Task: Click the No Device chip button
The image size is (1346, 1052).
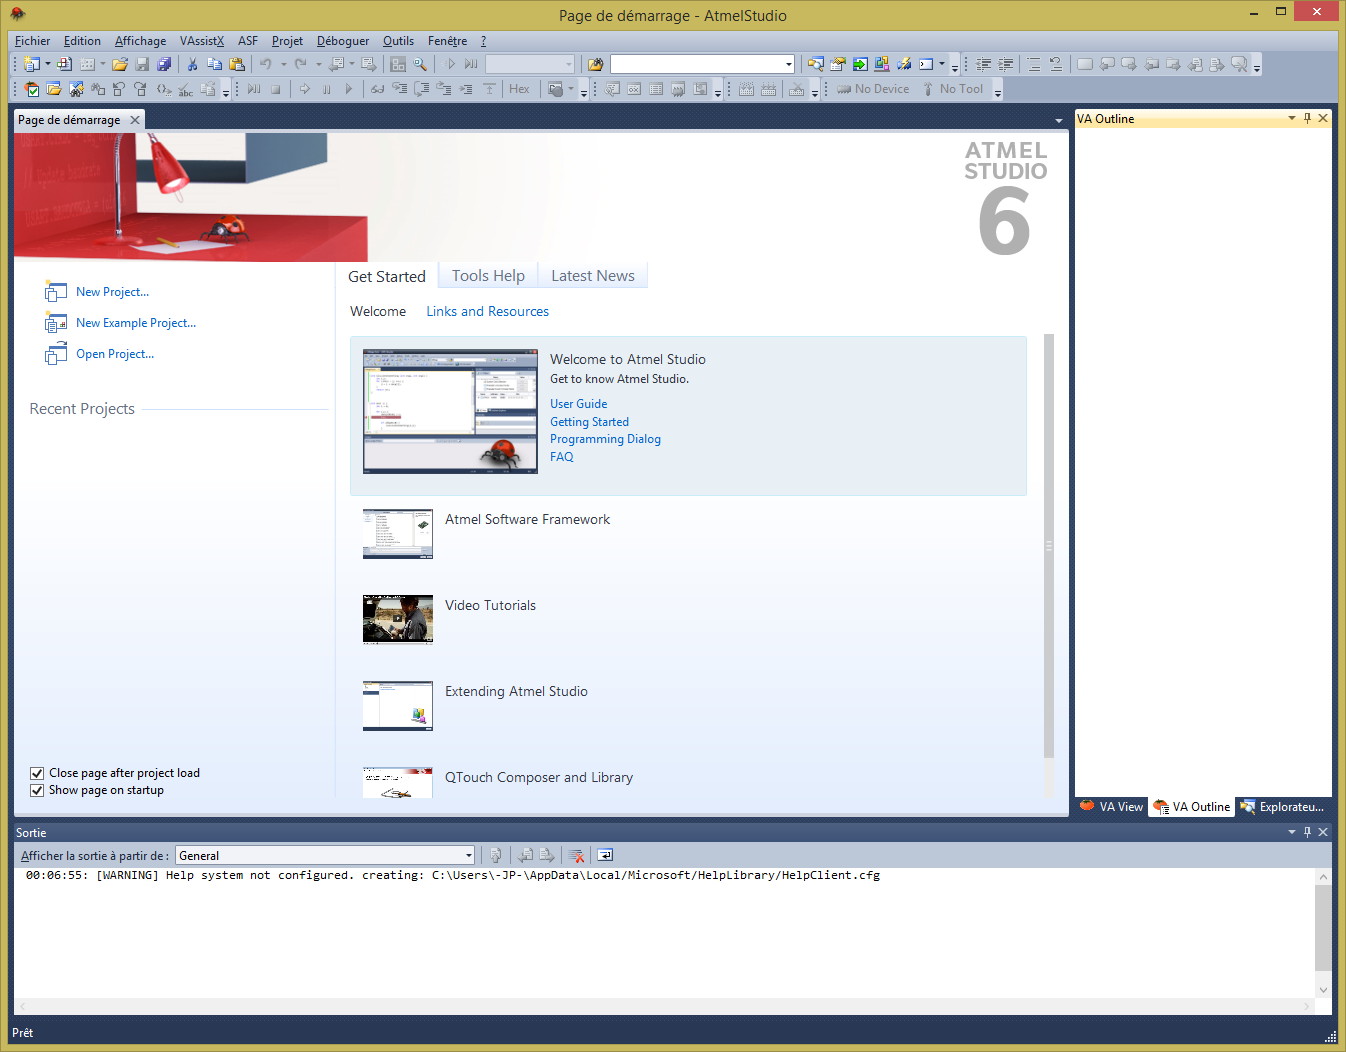Action: coord(873,89)
